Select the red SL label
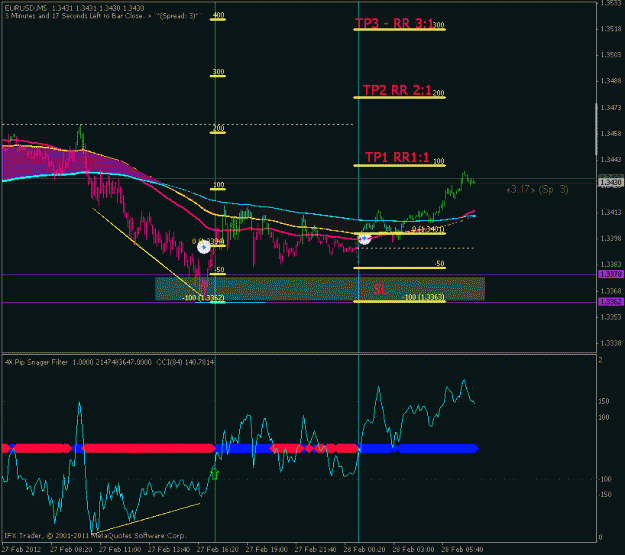The width and height of the screenshot is (625, 555). click(x=381, y=289)
